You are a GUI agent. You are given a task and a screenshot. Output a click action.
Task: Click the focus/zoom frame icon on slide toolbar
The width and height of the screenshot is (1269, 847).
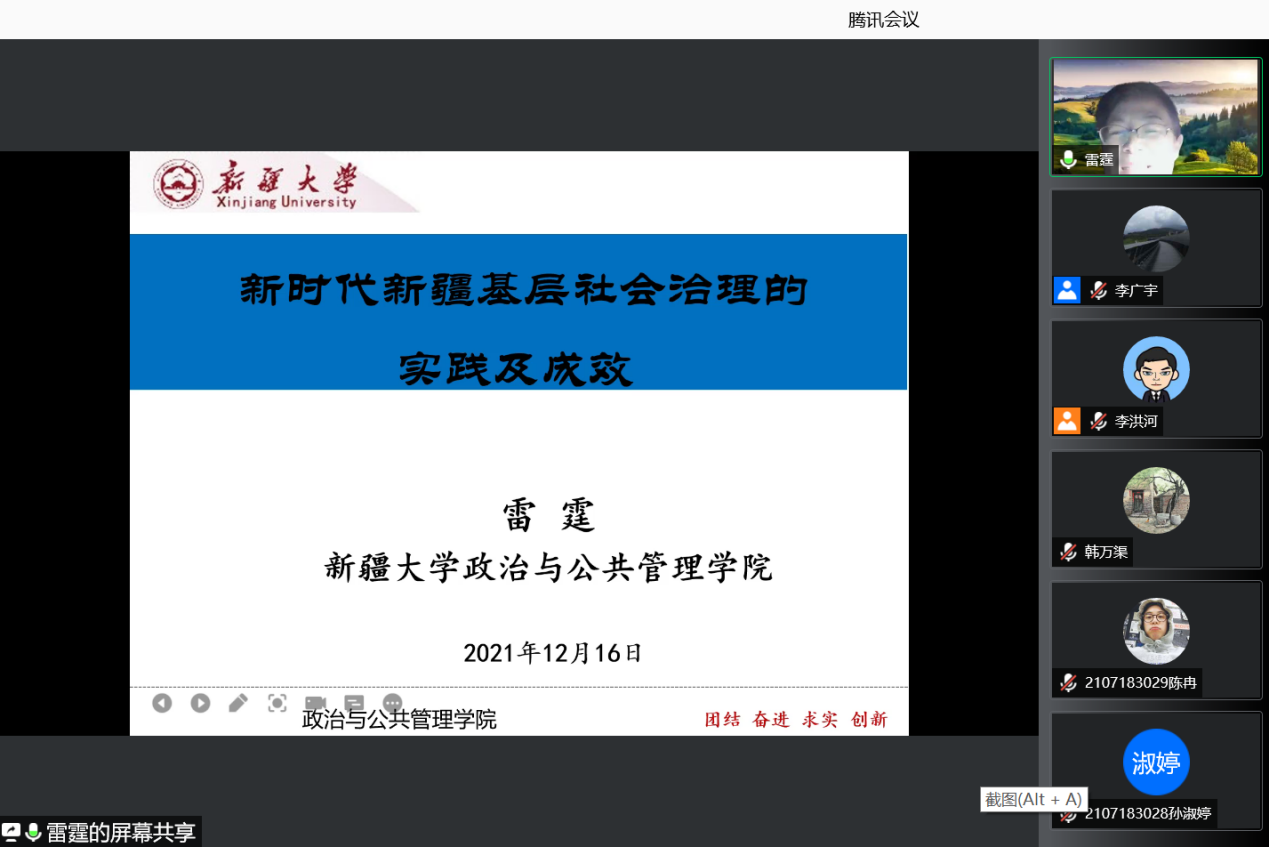(277, 703)
